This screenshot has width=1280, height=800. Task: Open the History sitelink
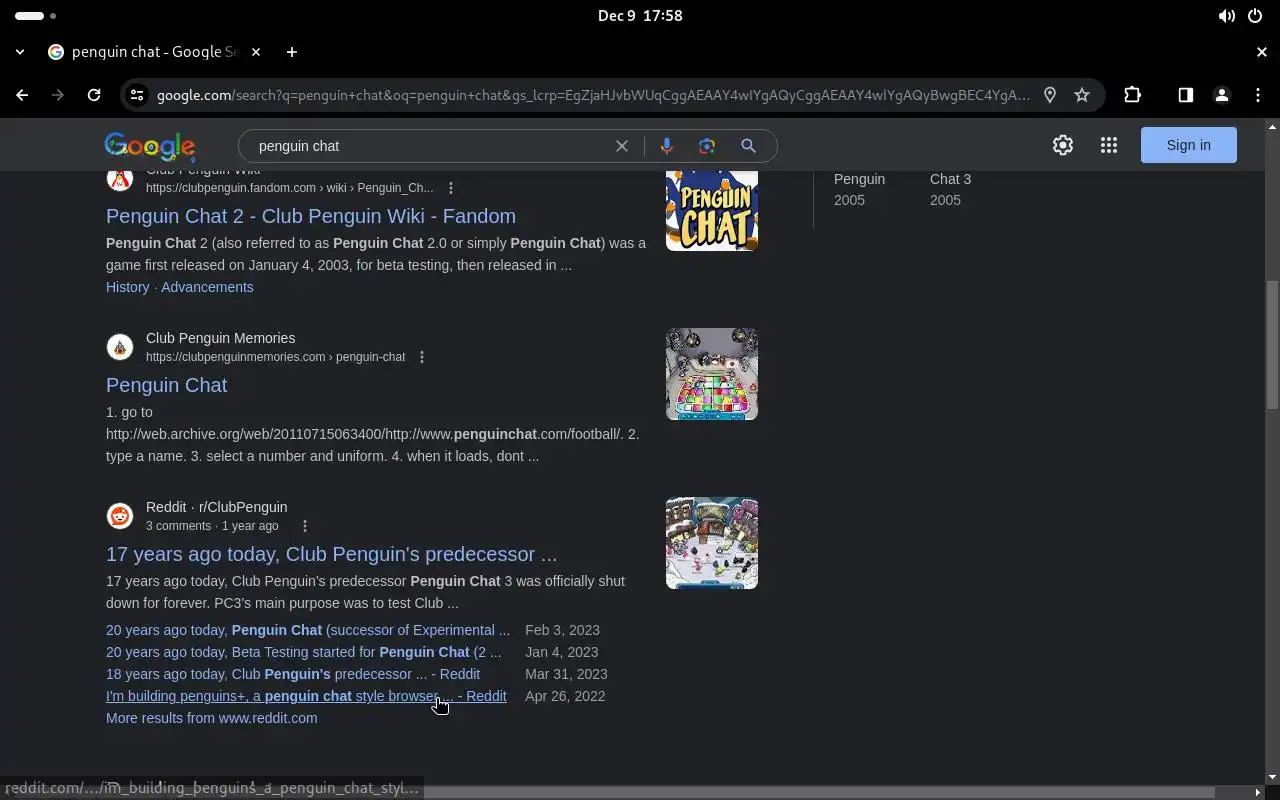coord(127,287)
